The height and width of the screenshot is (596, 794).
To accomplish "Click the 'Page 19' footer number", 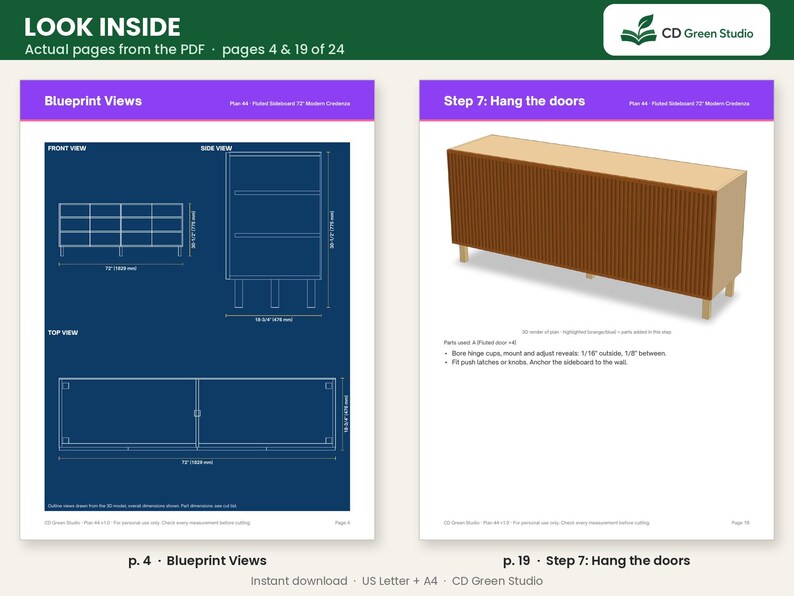I will point(740,523).
